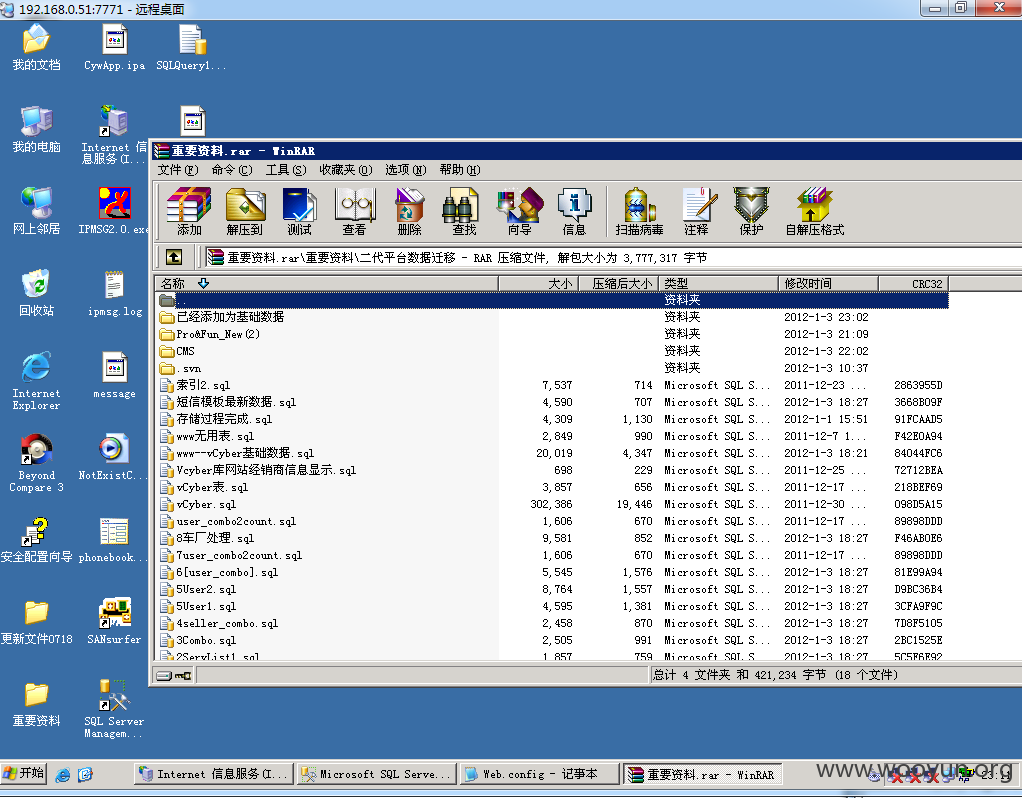The image size is (1022, 798).
Task: Sort by Name (名称) column header
Action: point(327,283)
